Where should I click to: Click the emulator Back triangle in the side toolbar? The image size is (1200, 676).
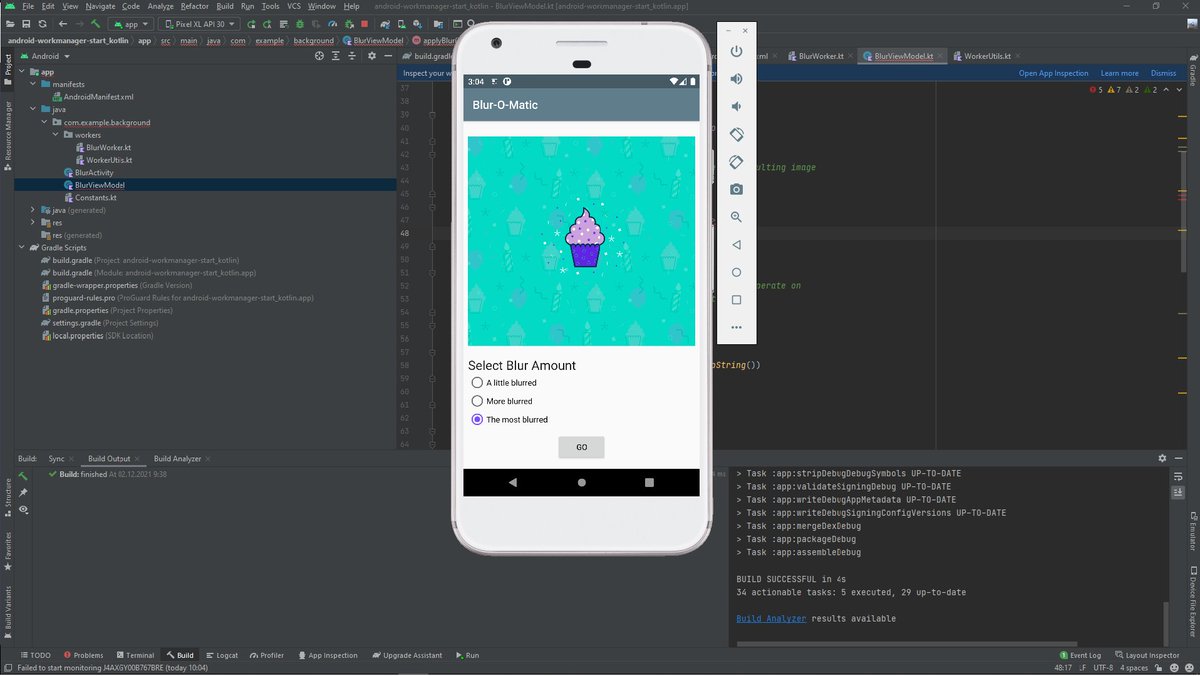(x=736, y=244)
